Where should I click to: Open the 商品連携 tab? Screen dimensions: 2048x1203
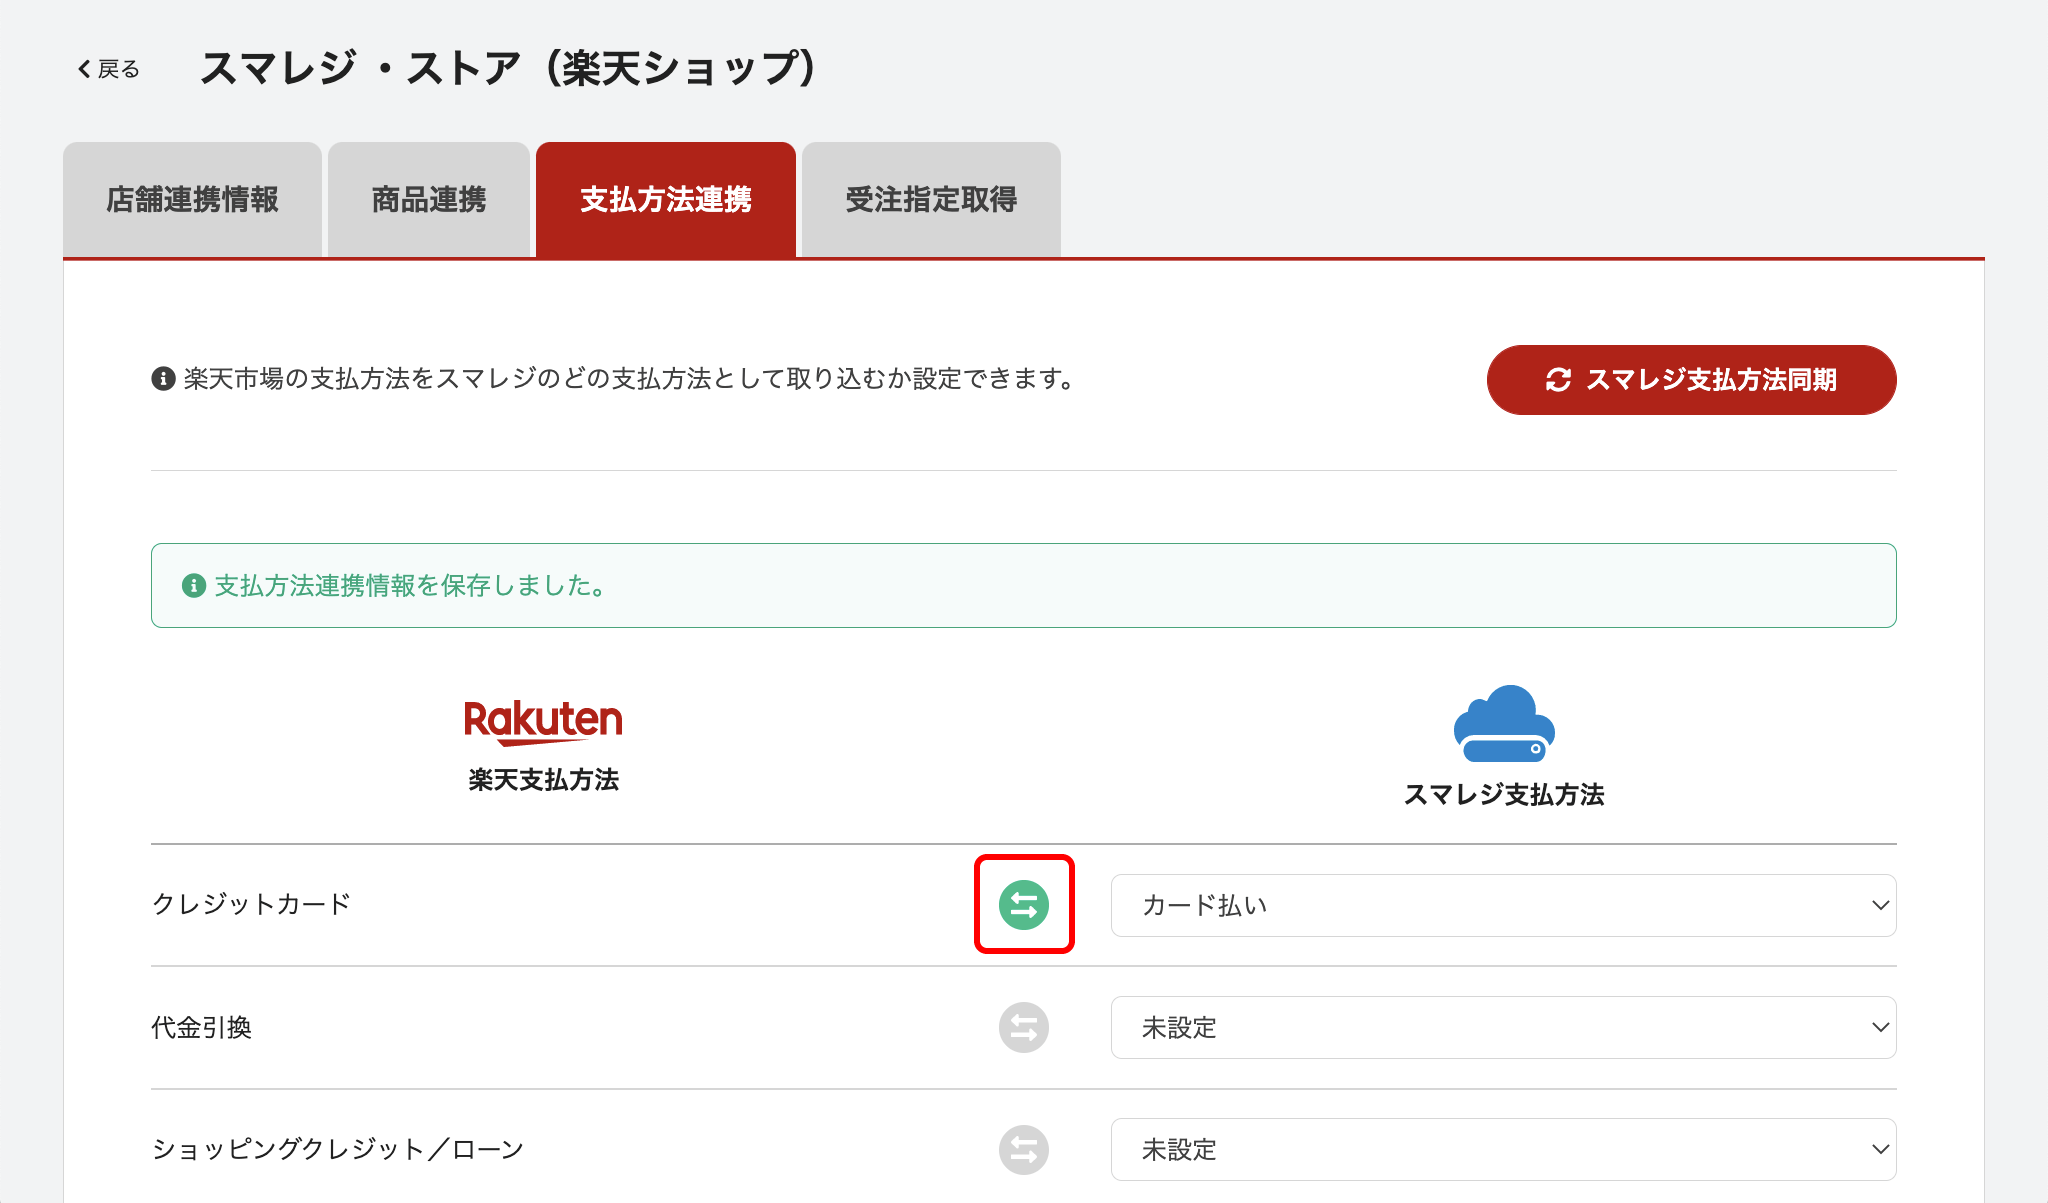(x=428, y=200)
